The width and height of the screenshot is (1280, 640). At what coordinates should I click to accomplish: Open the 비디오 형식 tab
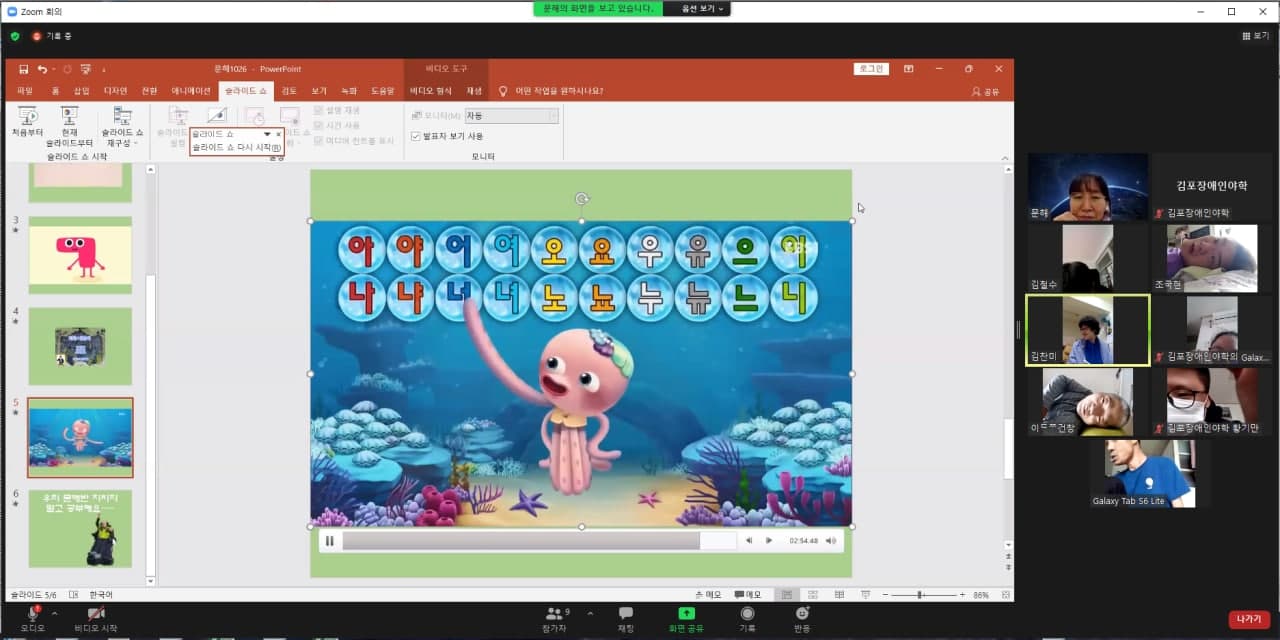[431, 90]
